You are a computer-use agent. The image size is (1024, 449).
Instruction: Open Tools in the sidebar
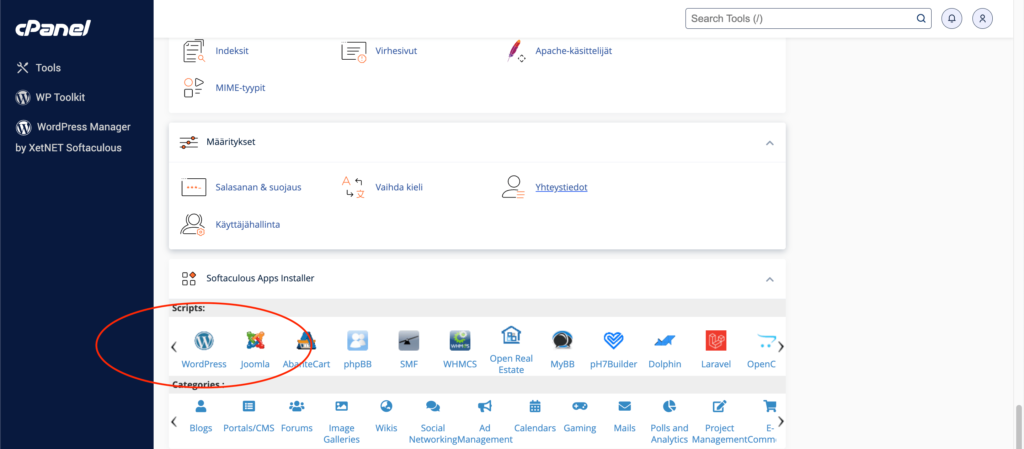pyautogui.click(x=39, y=68)
